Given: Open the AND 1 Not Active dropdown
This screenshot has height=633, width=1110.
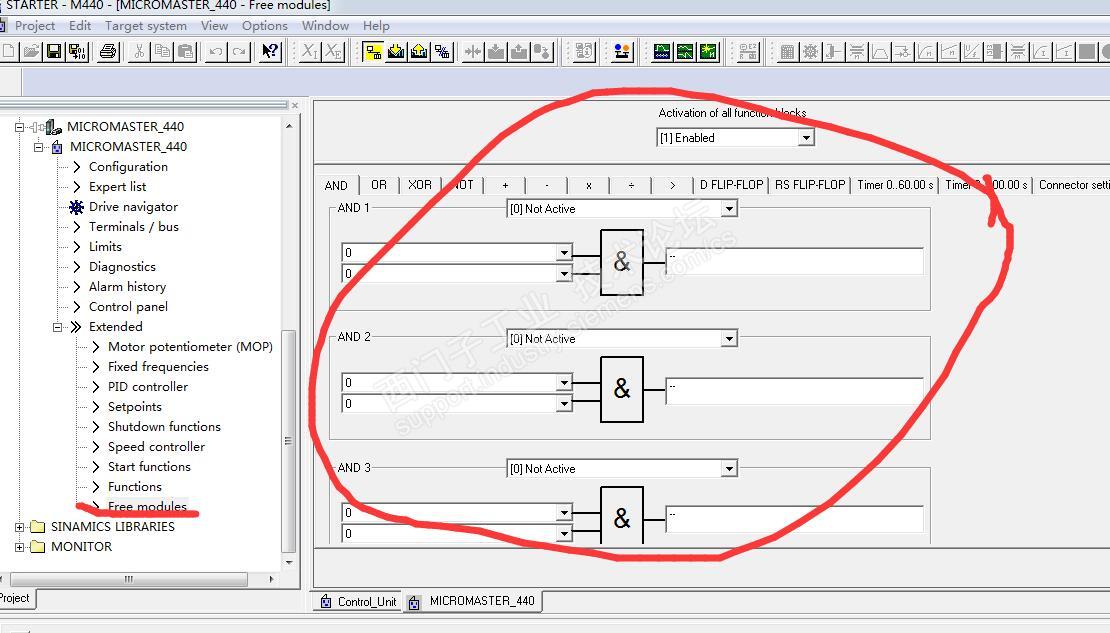Looking at the screenshot, I should click(x=729, y=209).
